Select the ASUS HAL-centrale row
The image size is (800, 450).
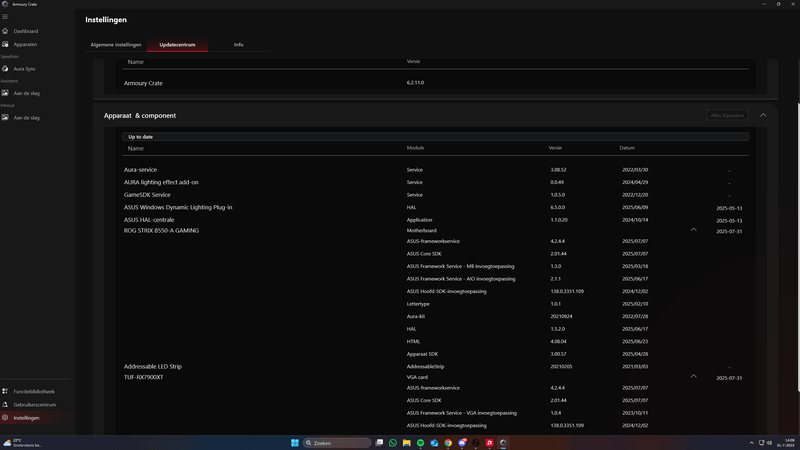(x=435, y=220)
